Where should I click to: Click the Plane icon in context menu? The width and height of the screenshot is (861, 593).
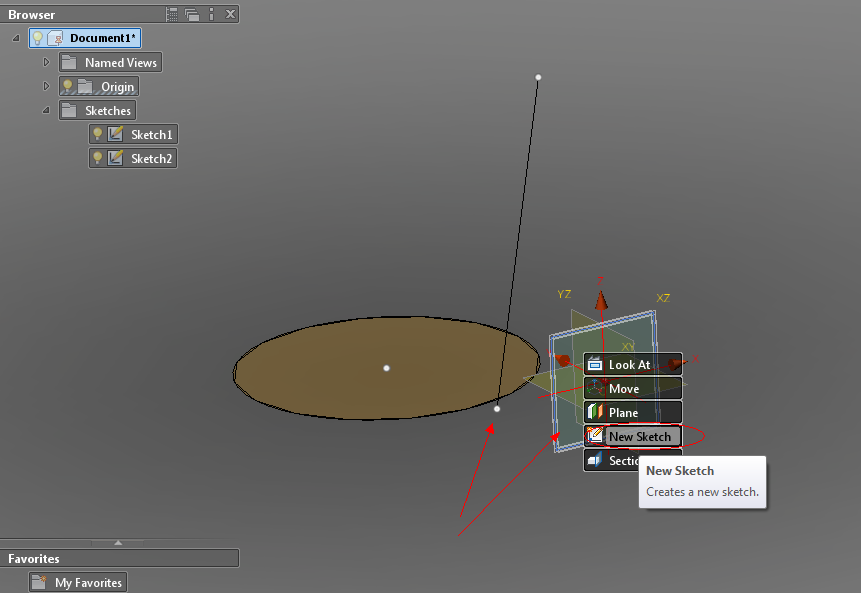pos(595,412)
